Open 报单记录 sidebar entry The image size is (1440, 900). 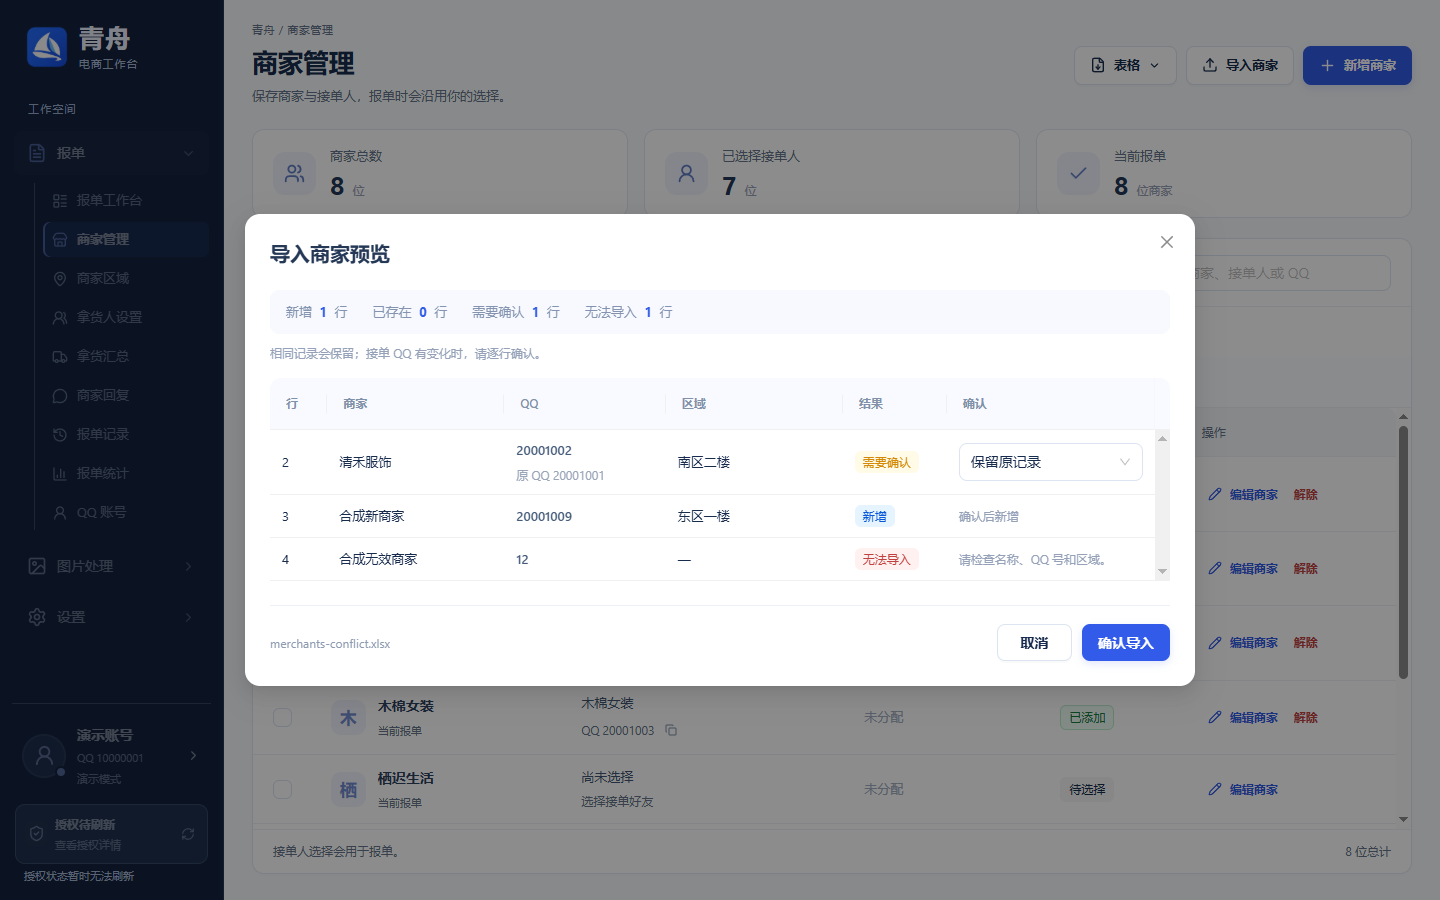126,434
